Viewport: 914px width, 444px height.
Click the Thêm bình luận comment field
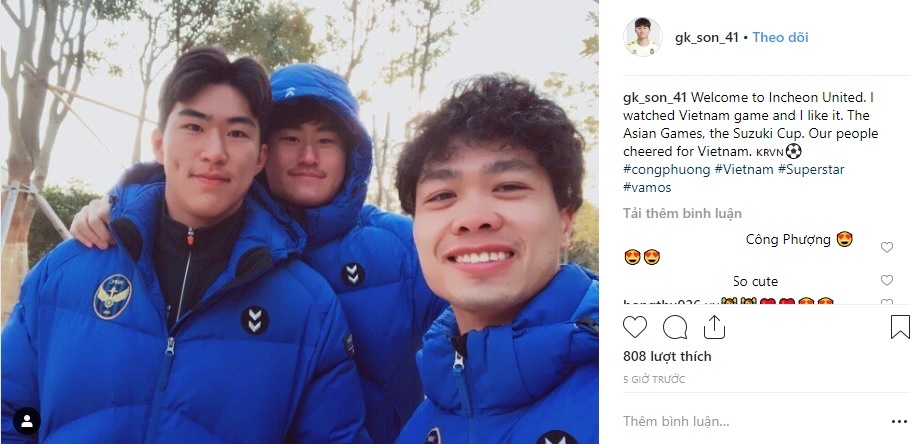pos(752,421)
